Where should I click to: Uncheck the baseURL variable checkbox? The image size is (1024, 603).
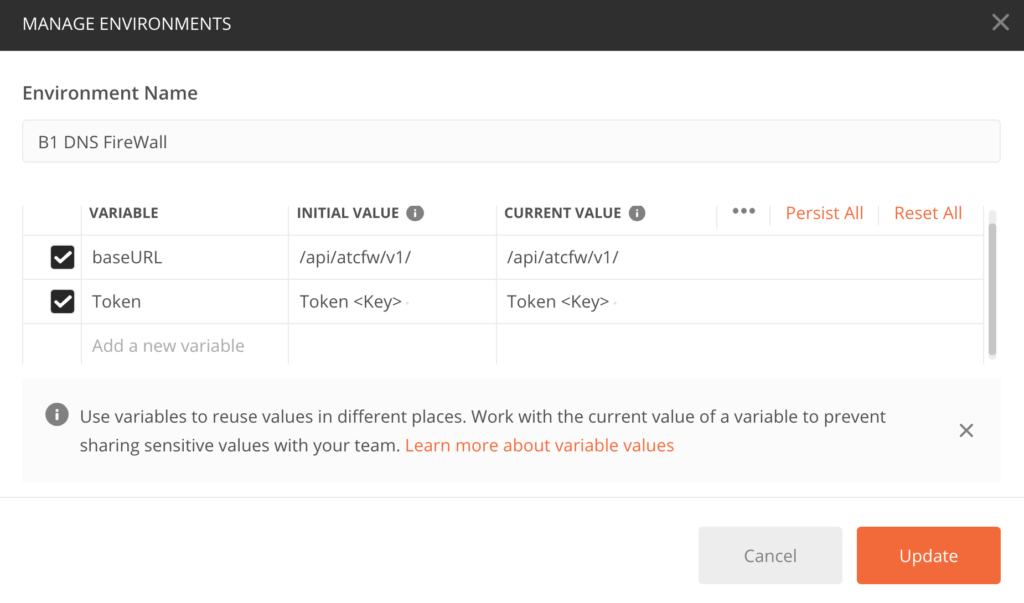pos(62,258)
